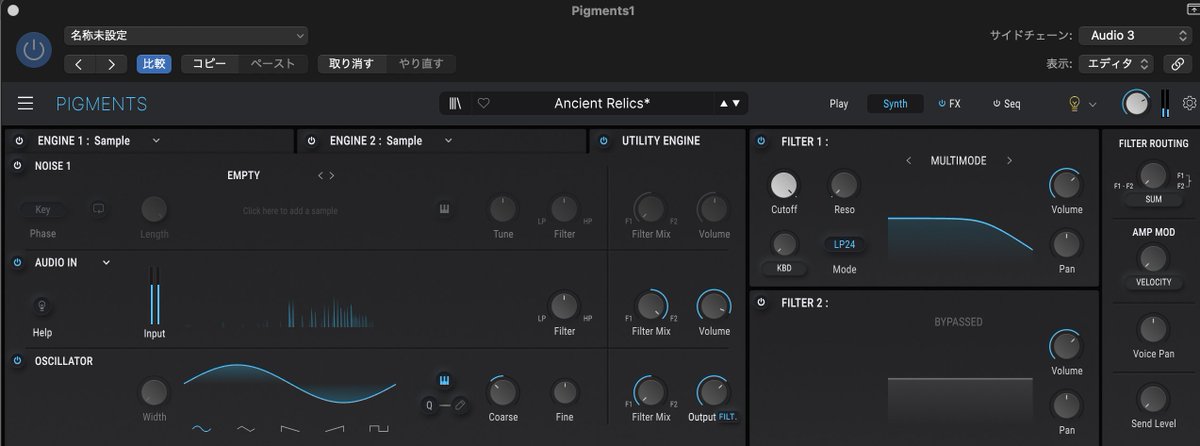Click the Ancient Relics preset name
Image resolution: width=1200 pixels, height=446 pixels.
point(602,103)
